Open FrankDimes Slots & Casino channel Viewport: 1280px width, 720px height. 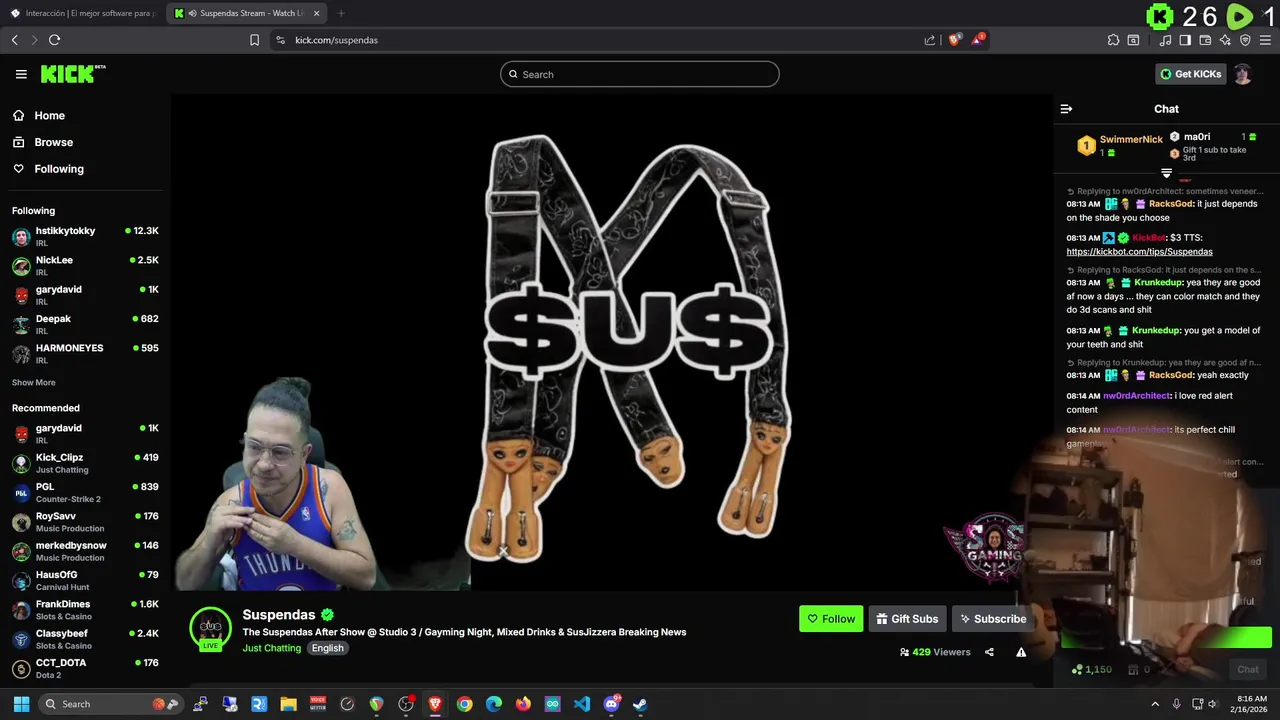click(85, 610)
